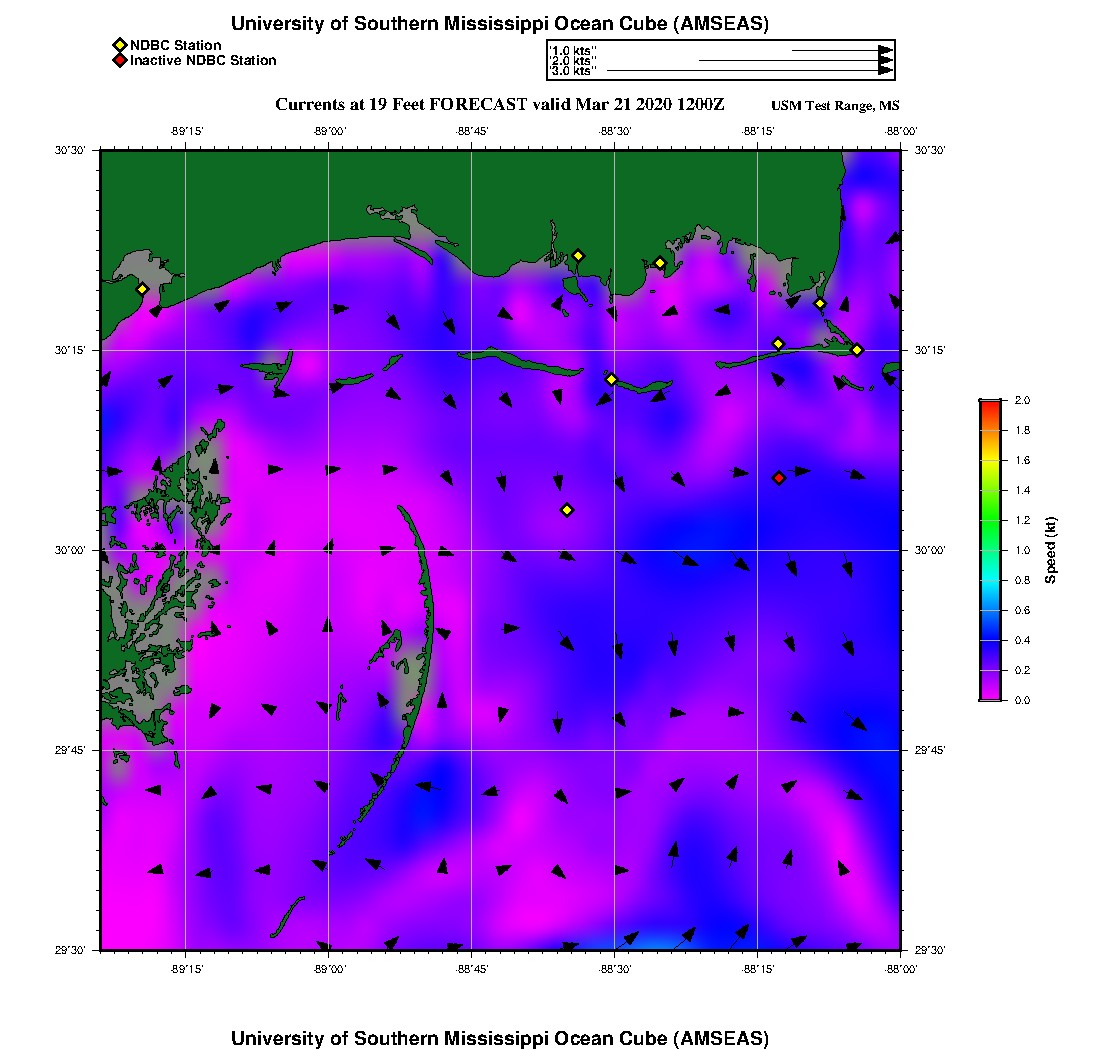1100x1050 pixels.
Task: Select the easternmost yellow NDBC station marker
Action: [857, 350]
